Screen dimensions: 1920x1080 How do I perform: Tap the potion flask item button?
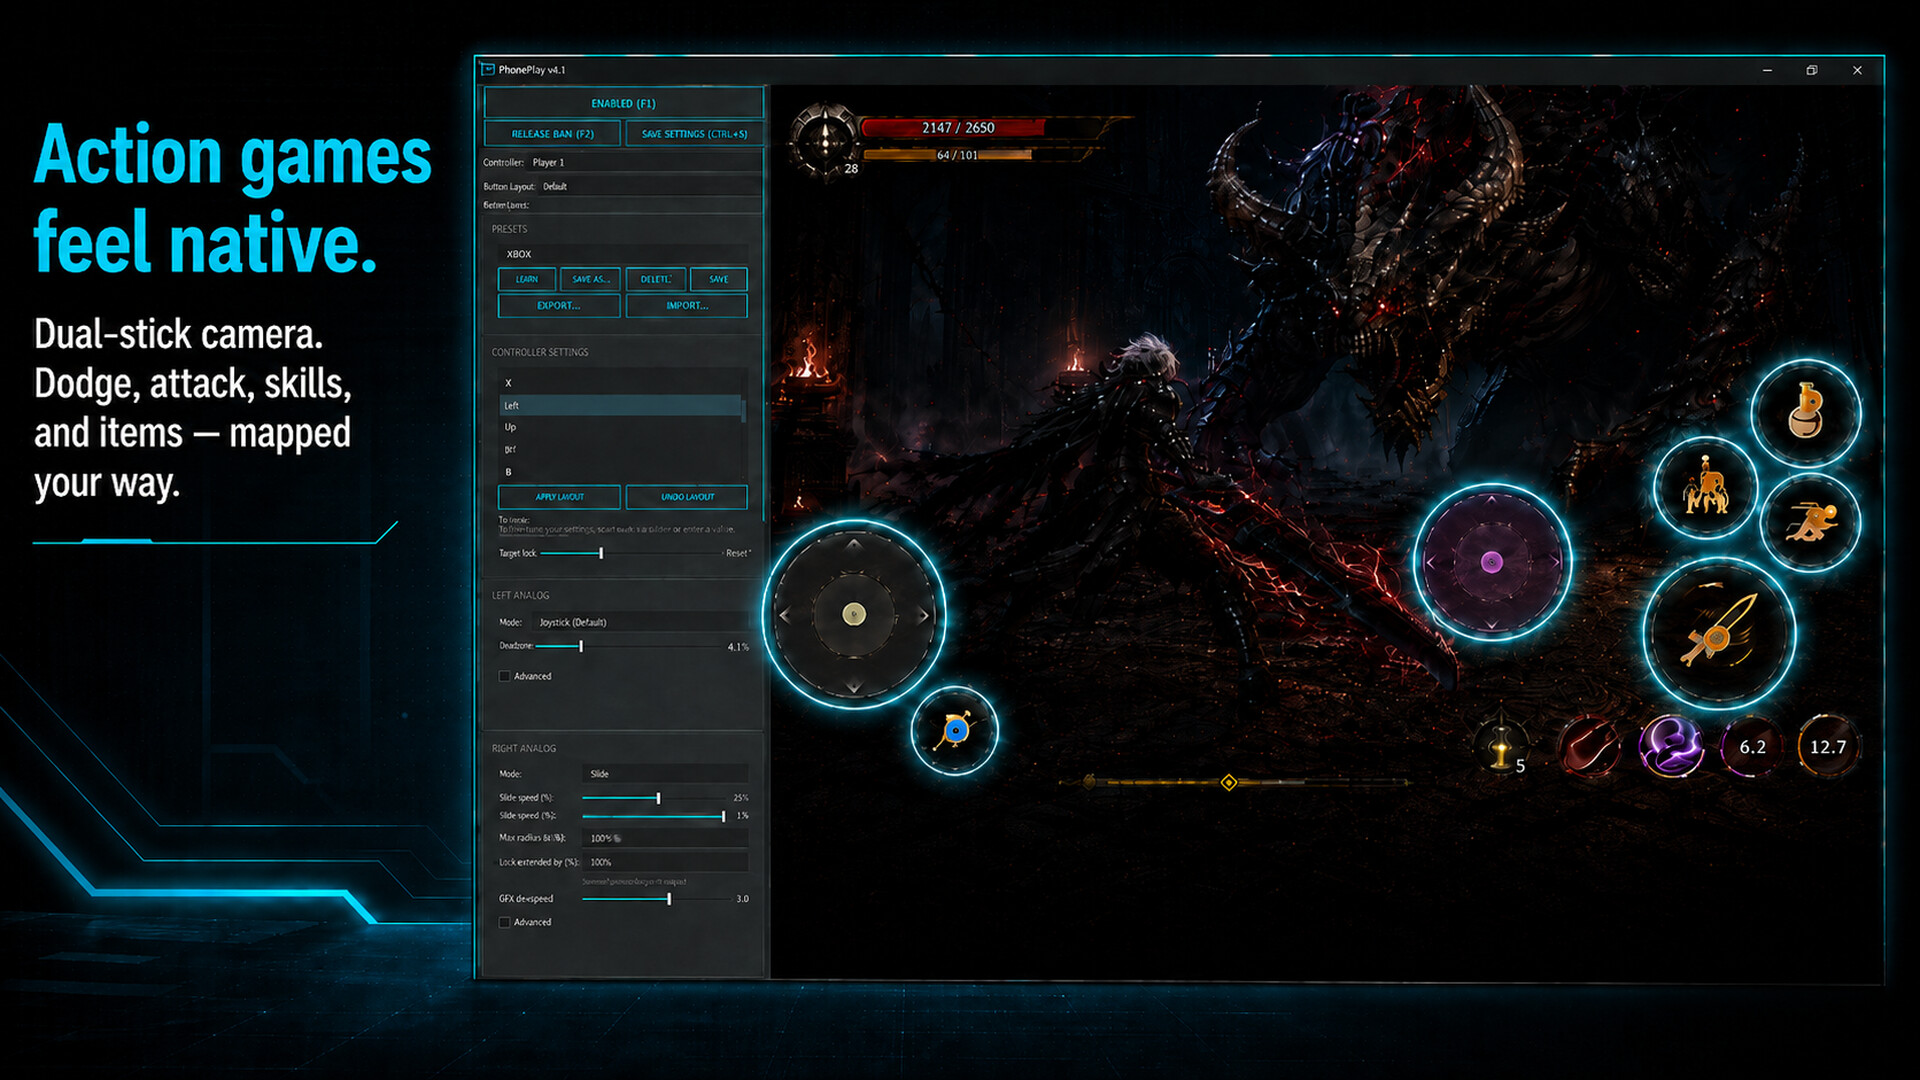(x=1805, y=412)
